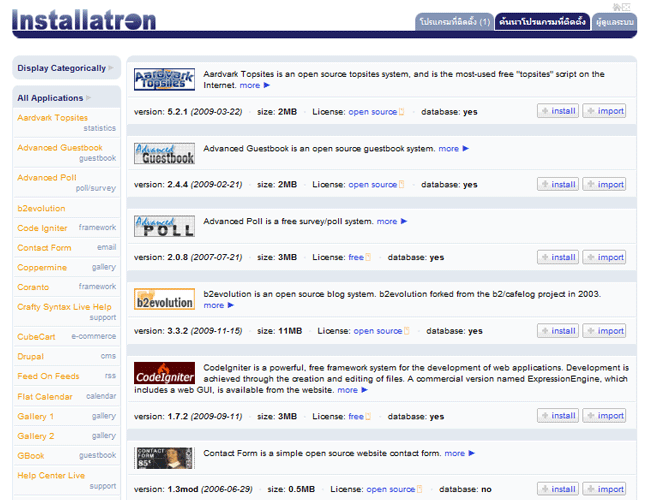650x500 pixels.
Task: Open the open source license link for Contact Form
Action: point(390,489)
